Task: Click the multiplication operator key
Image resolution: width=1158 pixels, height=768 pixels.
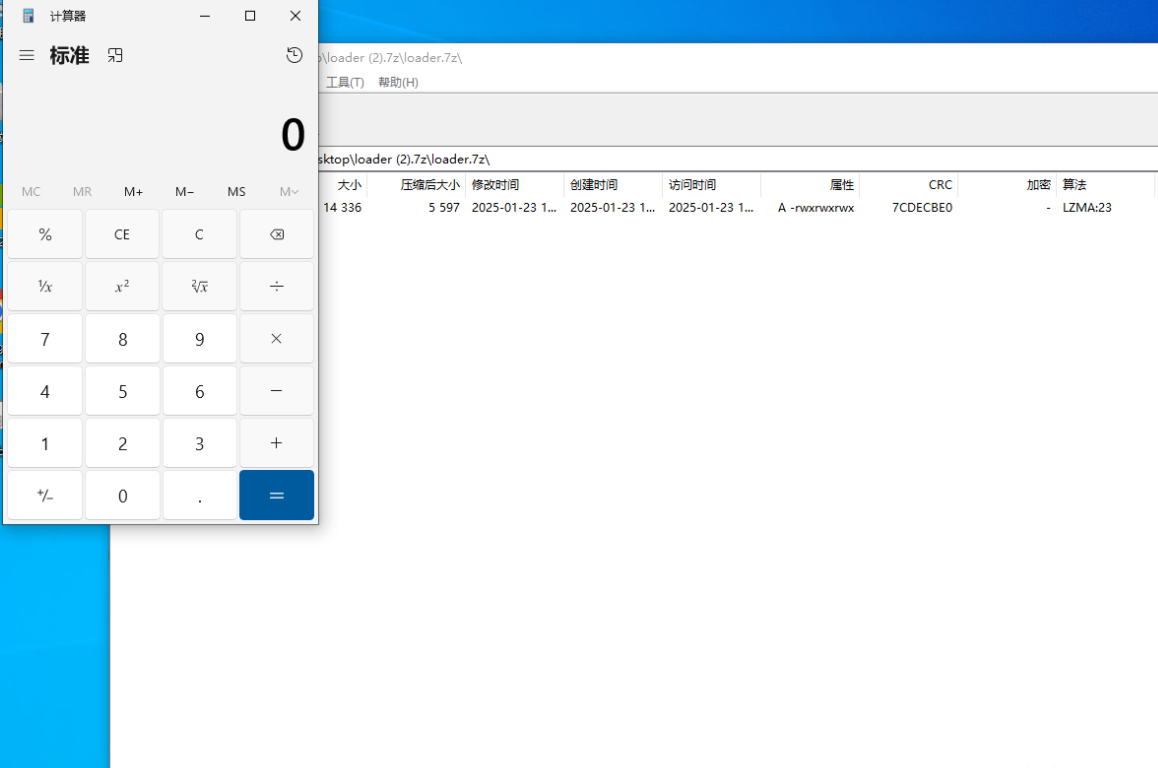Action: 277,339
